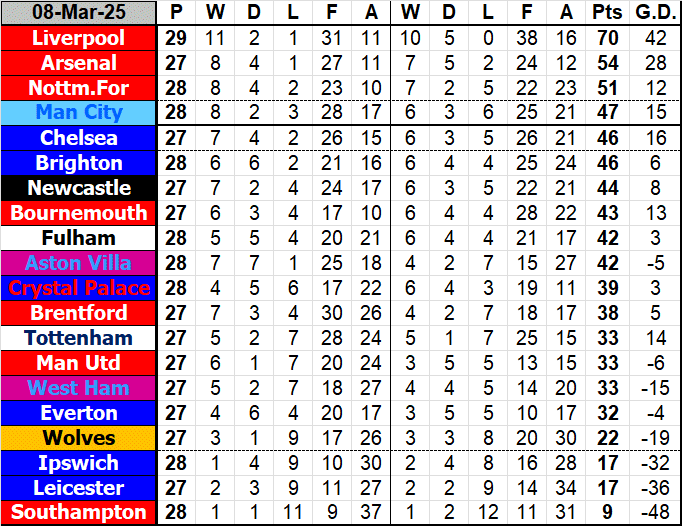Click the Nottm.For team name
682x526 pixels.
coord(79,88)
